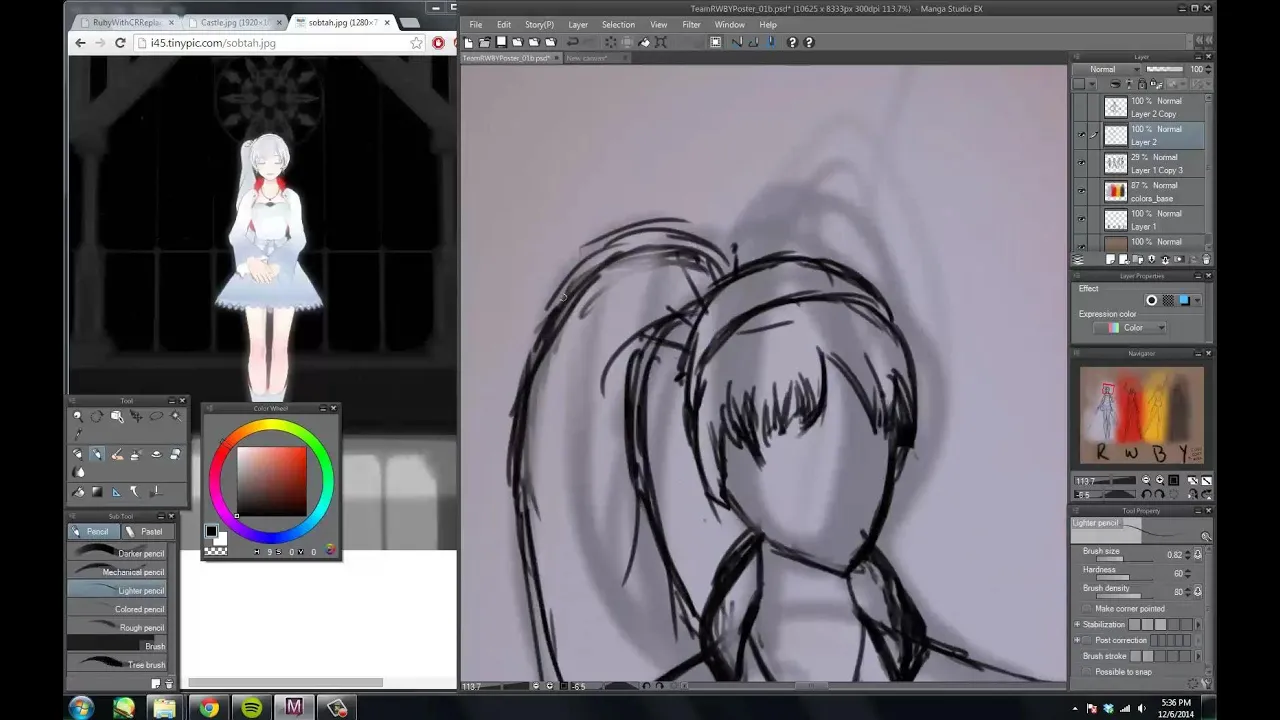Open the File menu
1280x720 pixels.
(476, 24)
